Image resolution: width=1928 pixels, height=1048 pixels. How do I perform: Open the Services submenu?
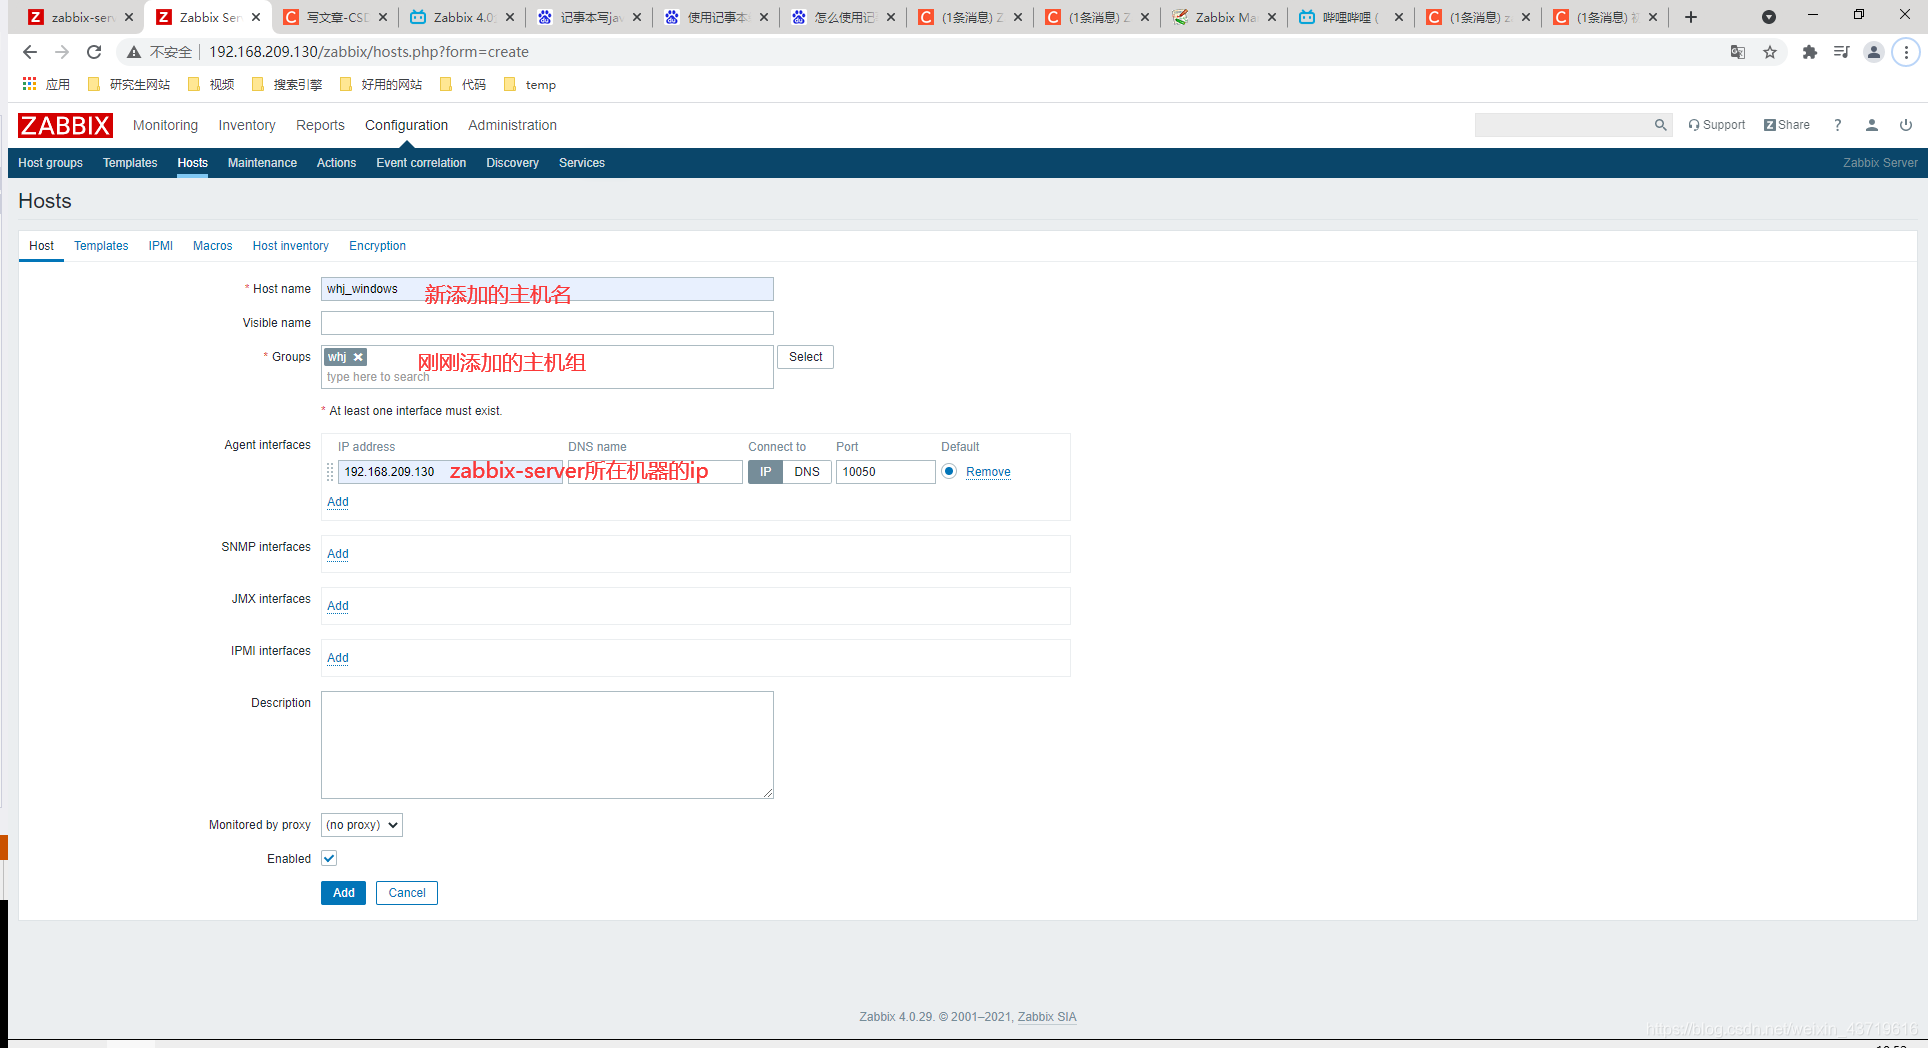[582, 163]
